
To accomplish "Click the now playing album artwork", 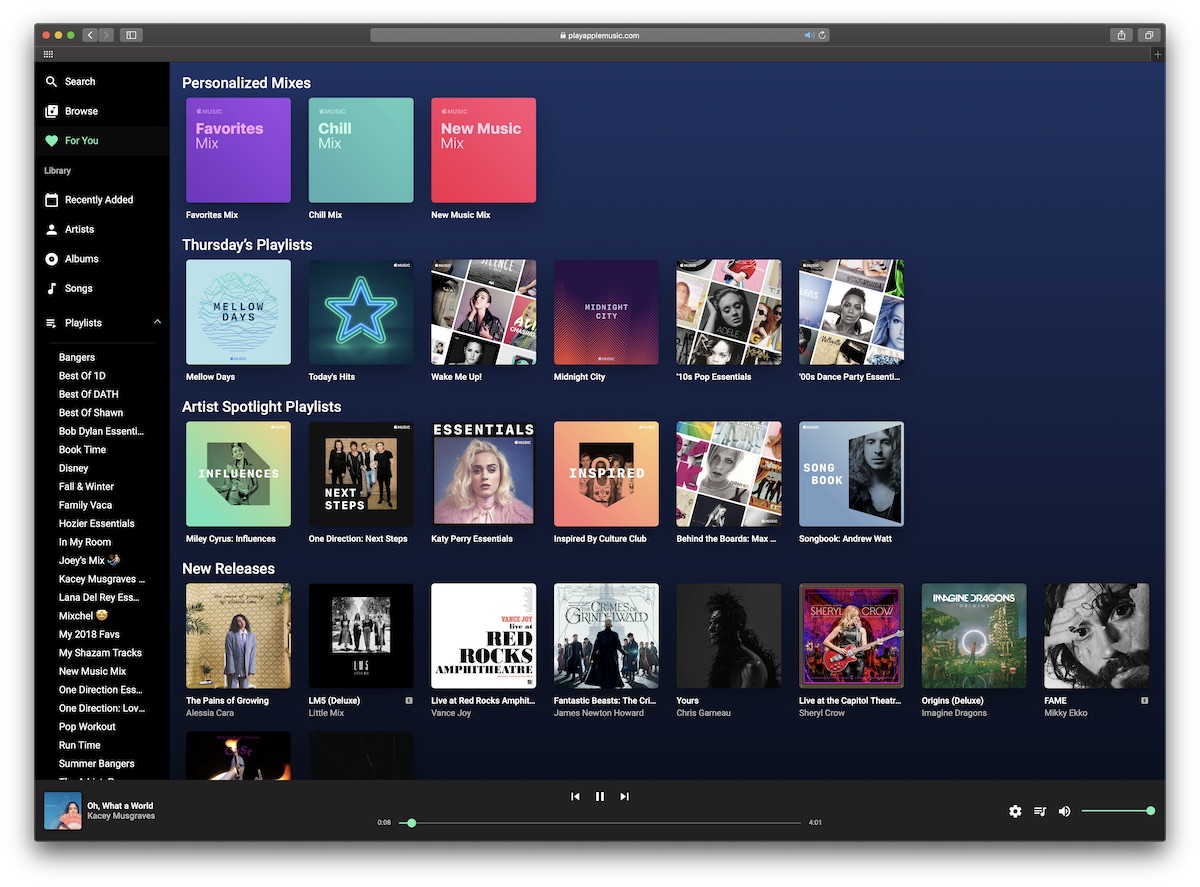I will pyautogui.click(x=62, y=811).
